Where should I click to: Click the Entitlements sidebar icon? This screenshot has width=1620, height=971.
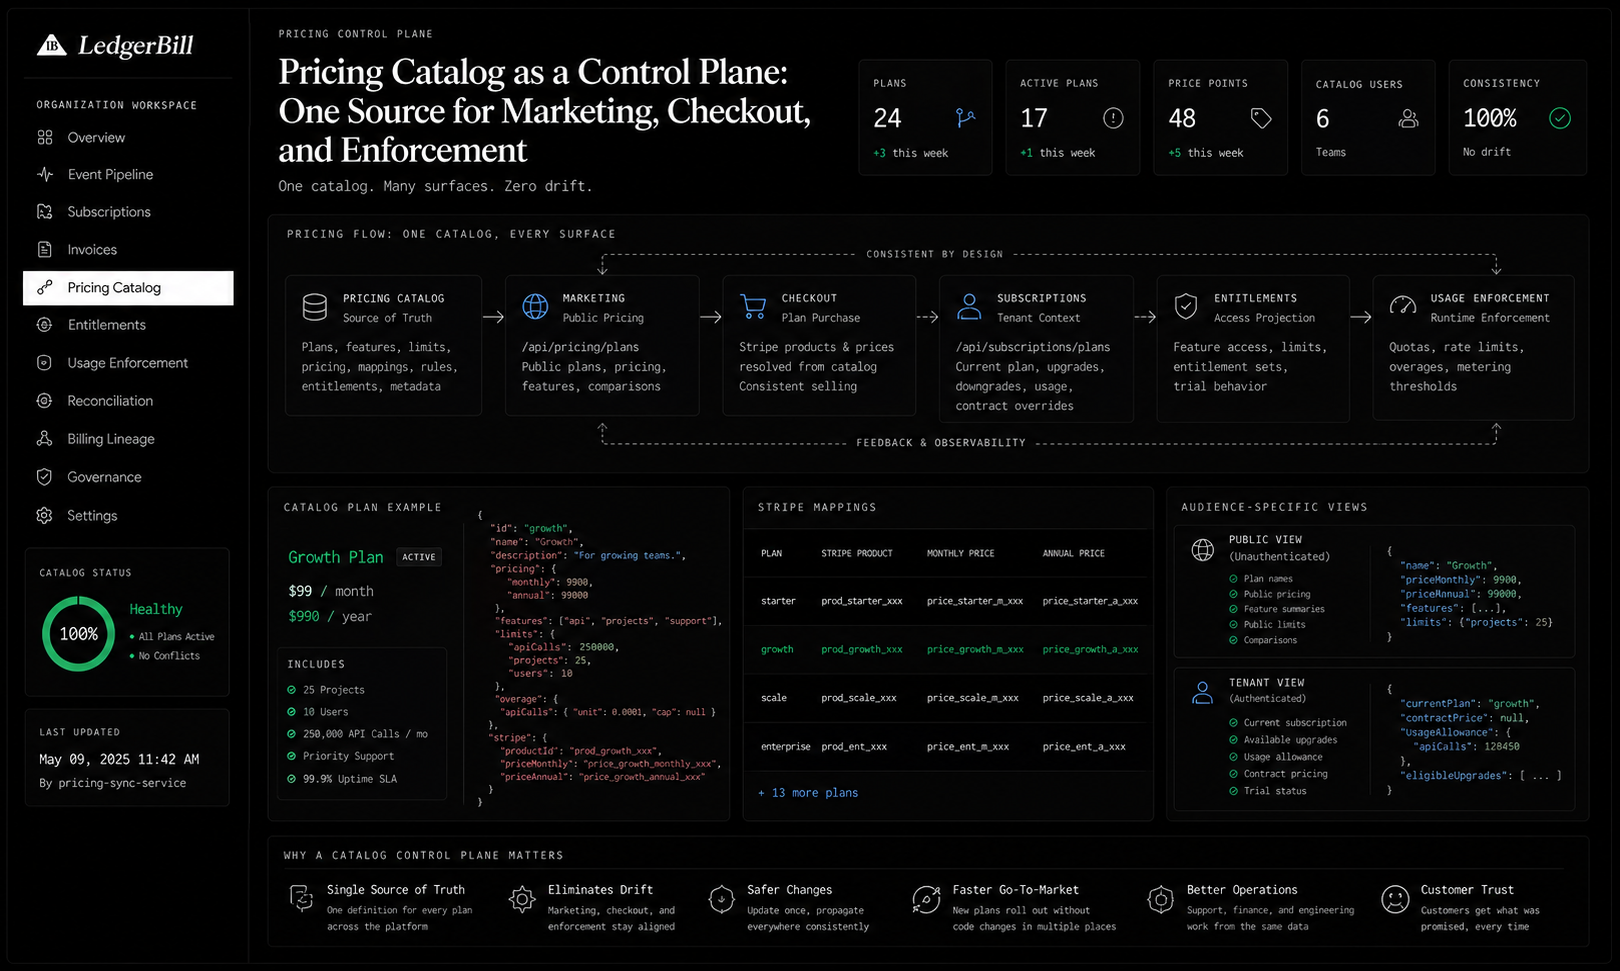(45, 325)
